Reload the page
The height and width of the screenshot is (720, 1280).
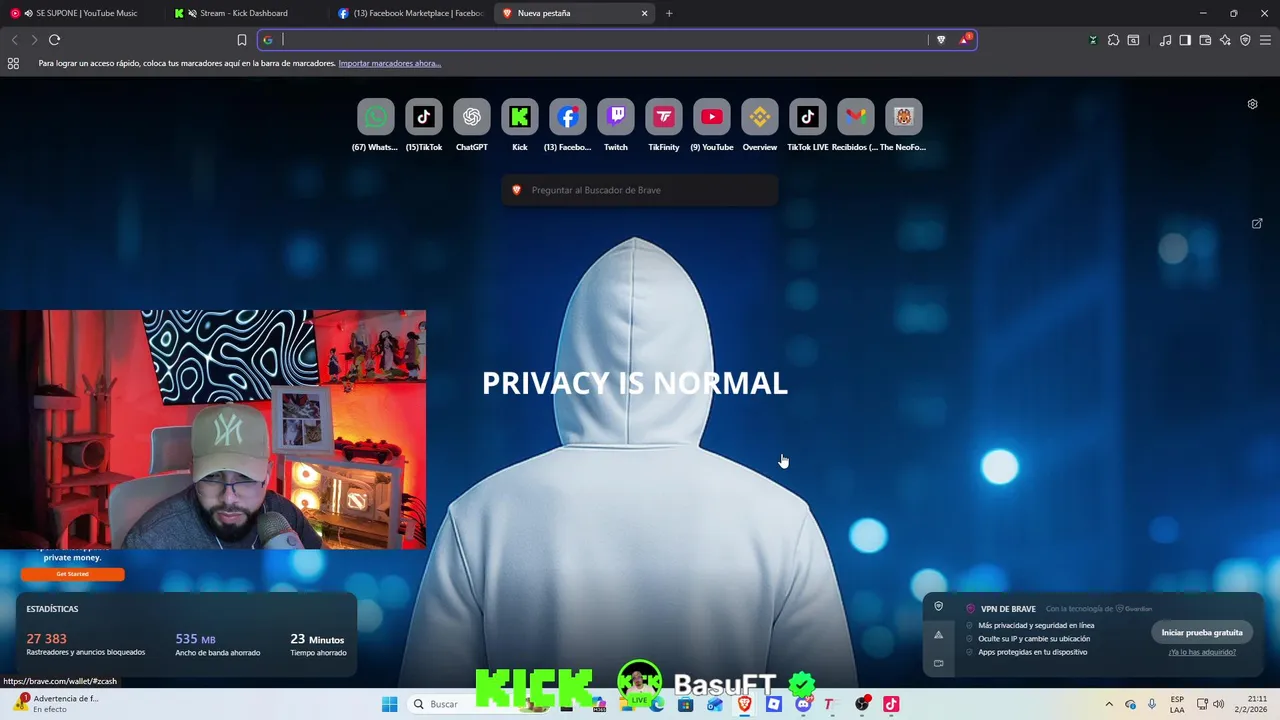pyautogui.click(x=55, y=40)
